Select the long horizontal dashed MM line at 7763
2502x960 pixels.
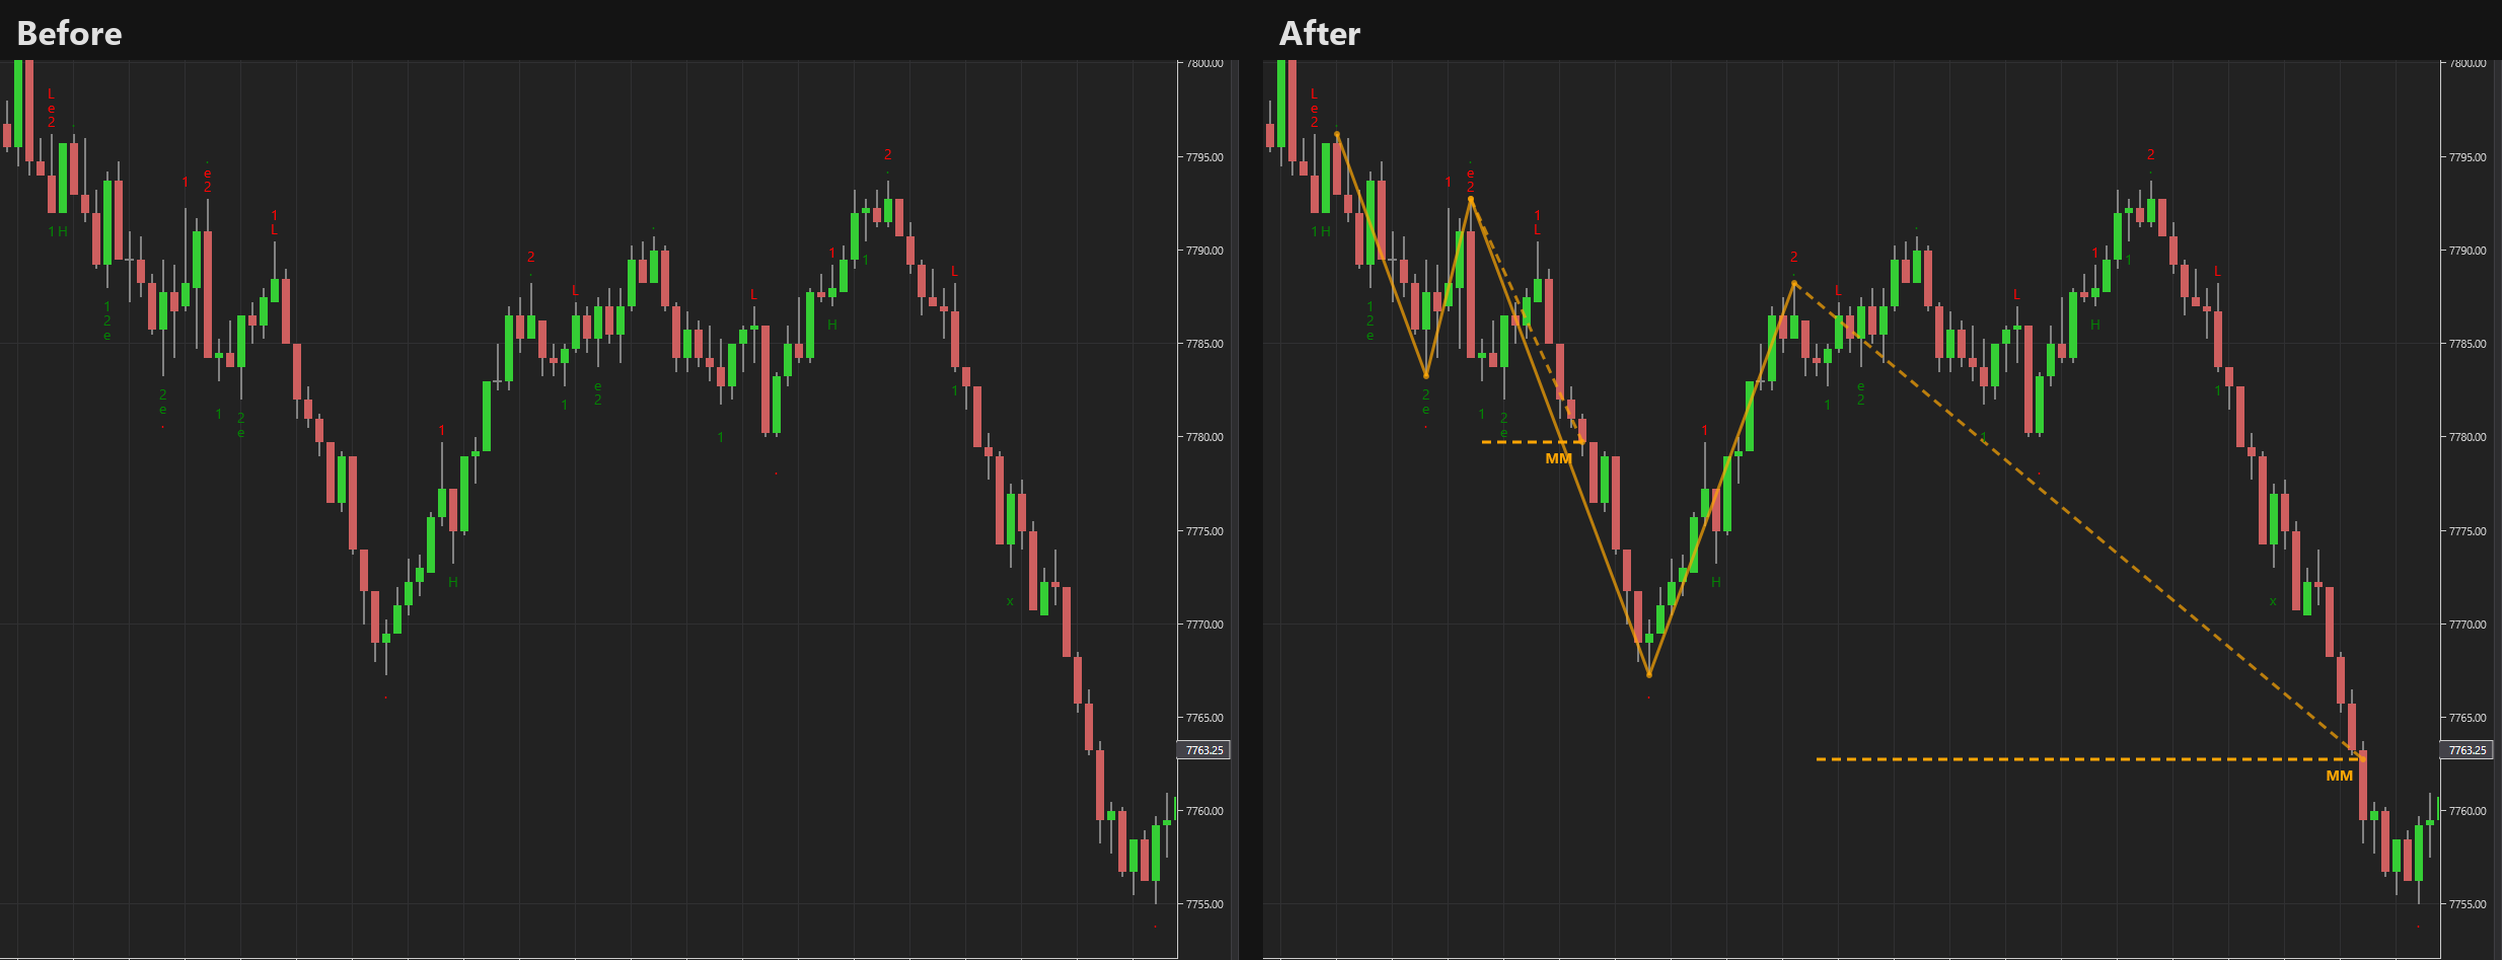(2089, 760)
